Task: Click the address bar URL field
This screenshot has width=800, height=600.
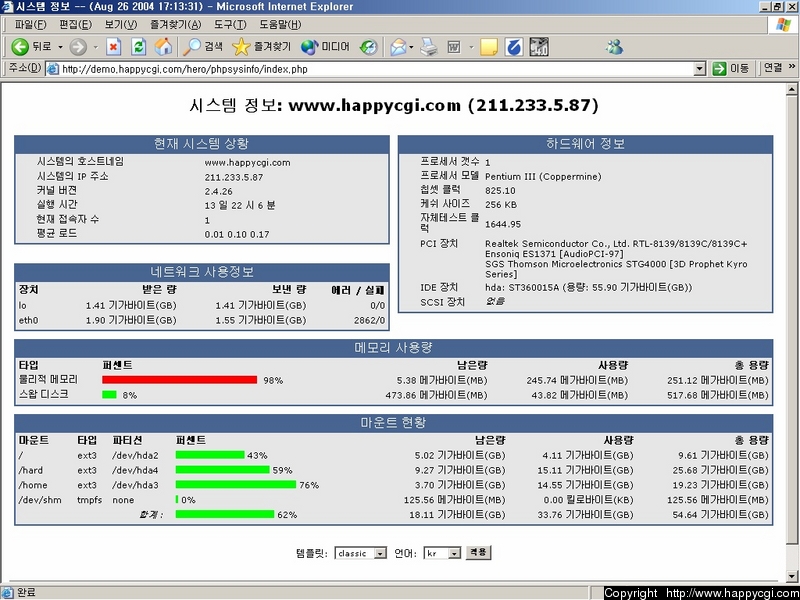Action: click(x=377, y=69)
